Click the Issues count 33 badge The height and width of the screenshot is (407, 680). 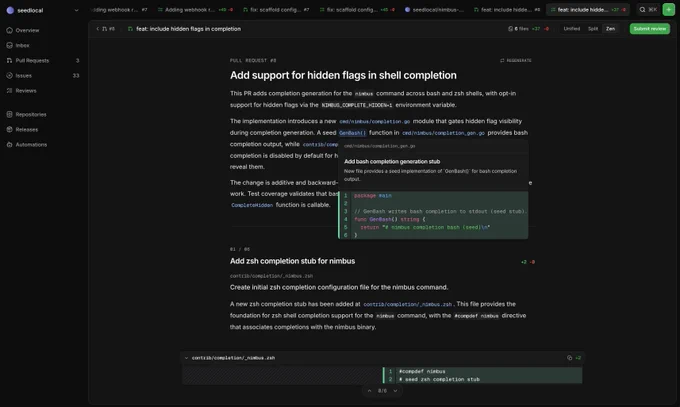pos(76,75)
